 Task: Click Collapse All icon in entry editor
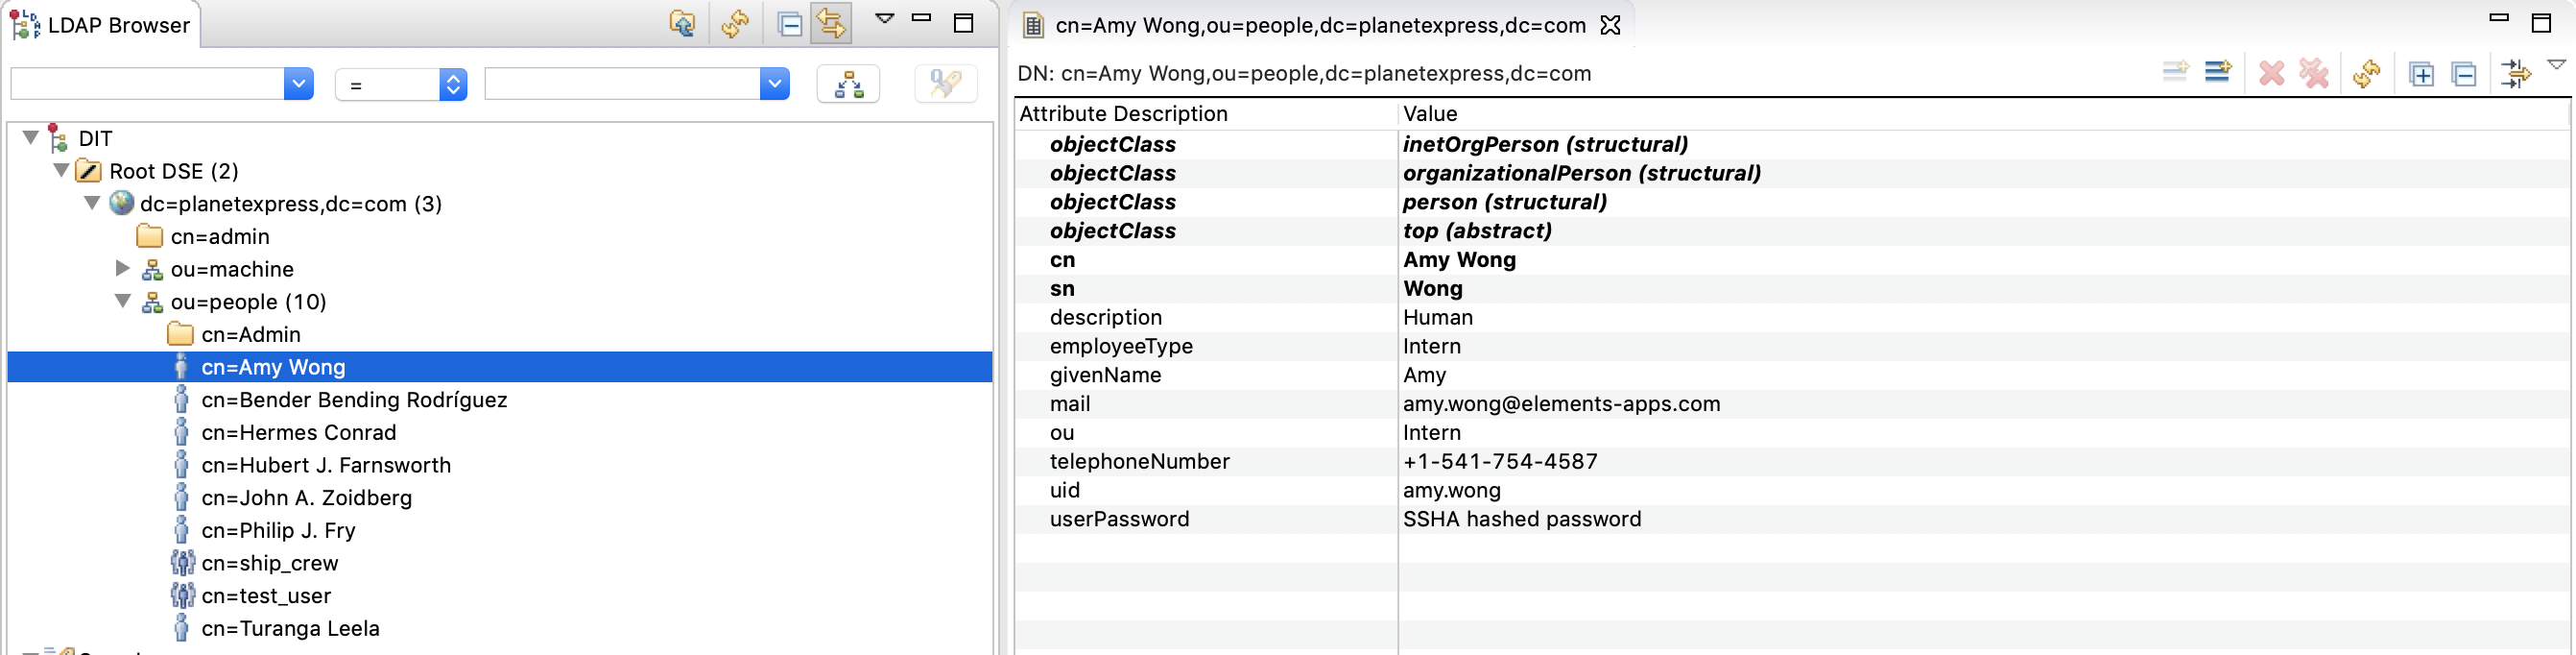(x=2464, y=73)
